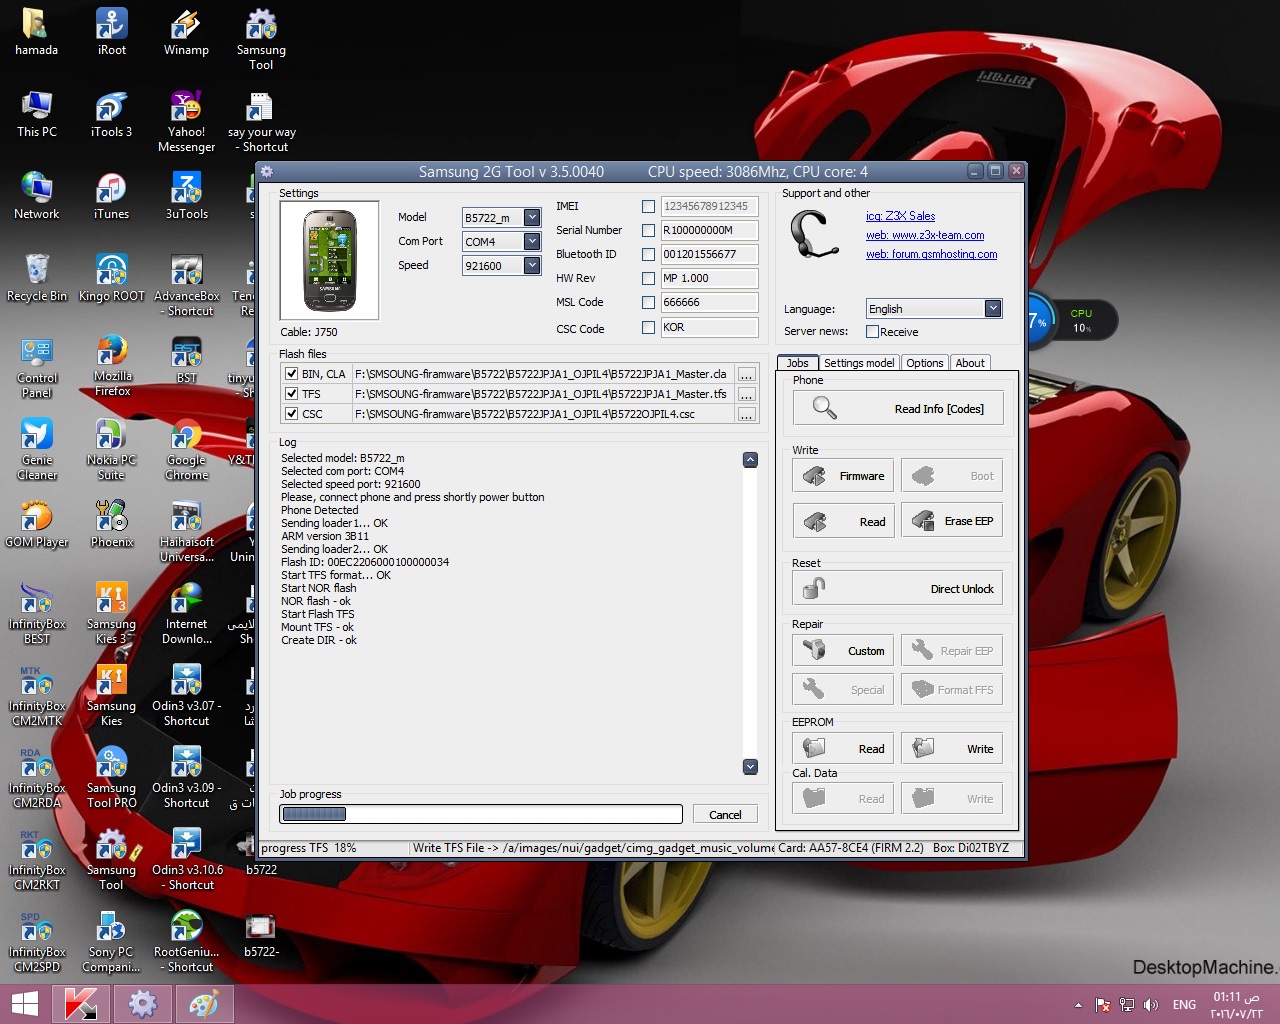
Task: Open the Samsung Tool gear icon near Winamp
Action: tap(261, 39)
